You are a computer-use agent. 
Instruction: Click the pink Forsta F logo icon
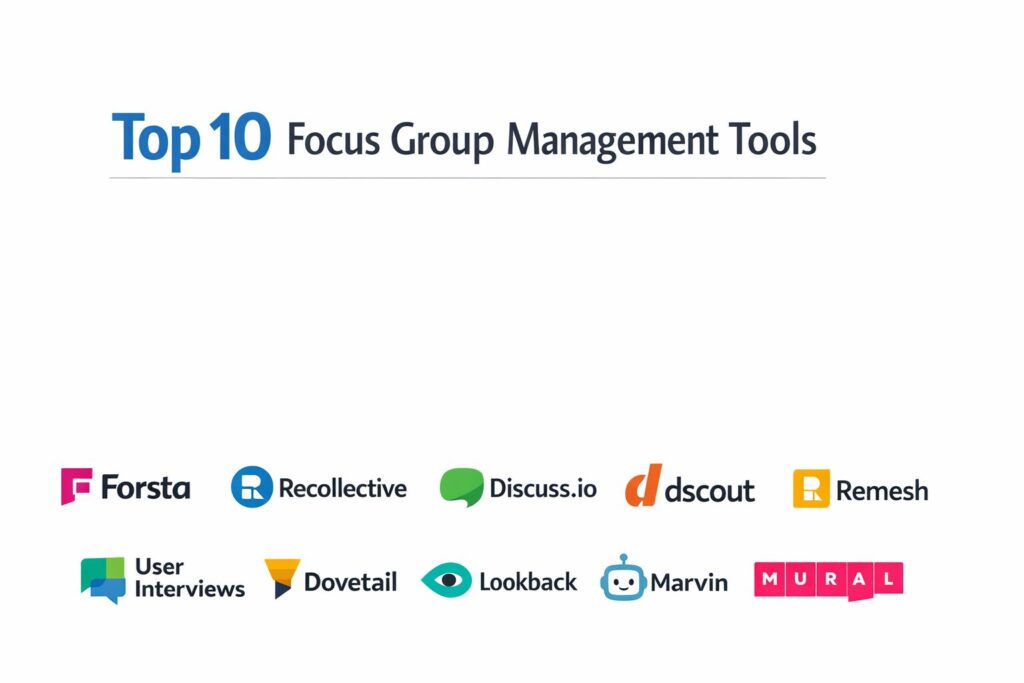coord(76,486)
